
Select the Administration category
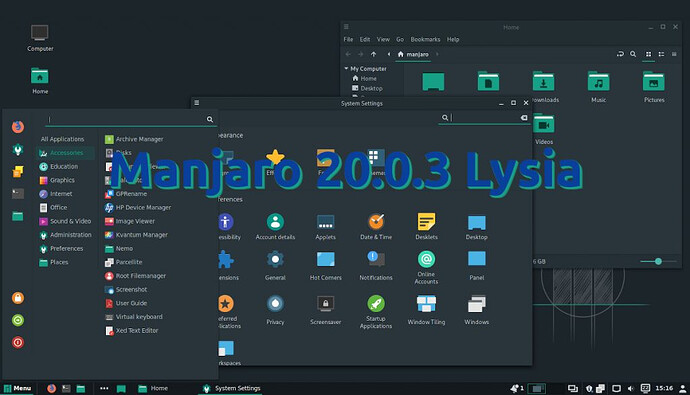(66, 234)
